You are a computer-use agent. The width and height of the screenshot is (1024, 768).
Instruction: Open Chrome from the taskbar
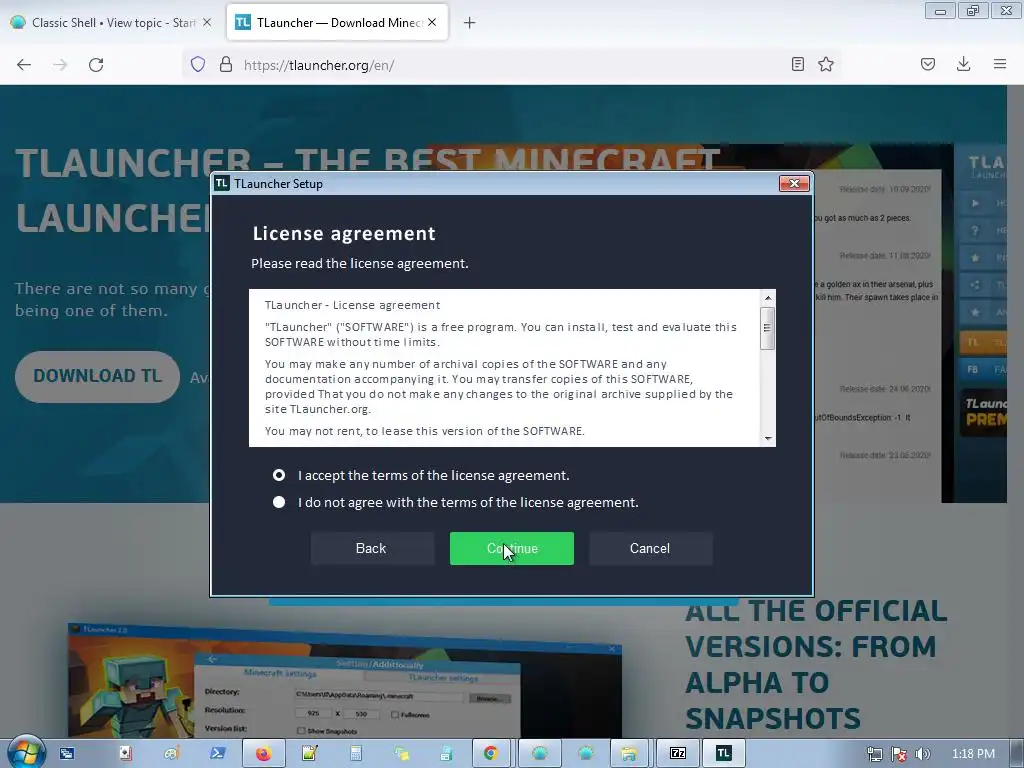[490, 754]
